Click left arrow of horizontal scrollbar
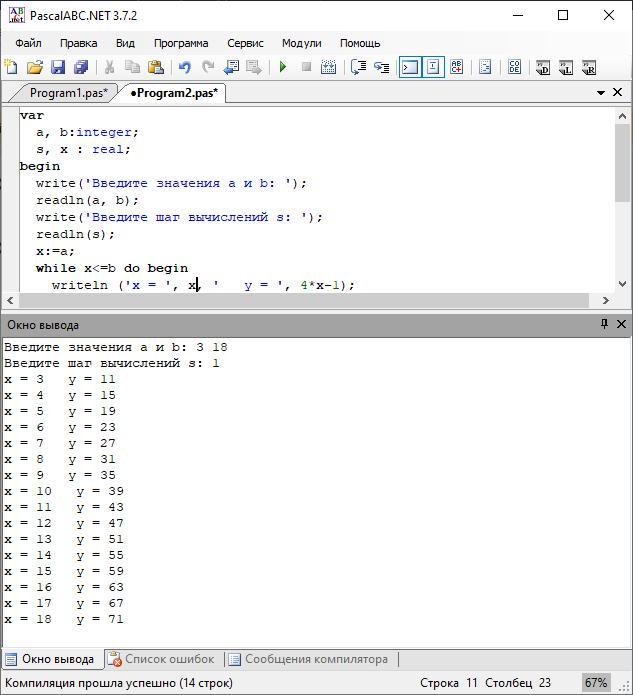This screenshot has width=633, height=695. click(11, 301)
